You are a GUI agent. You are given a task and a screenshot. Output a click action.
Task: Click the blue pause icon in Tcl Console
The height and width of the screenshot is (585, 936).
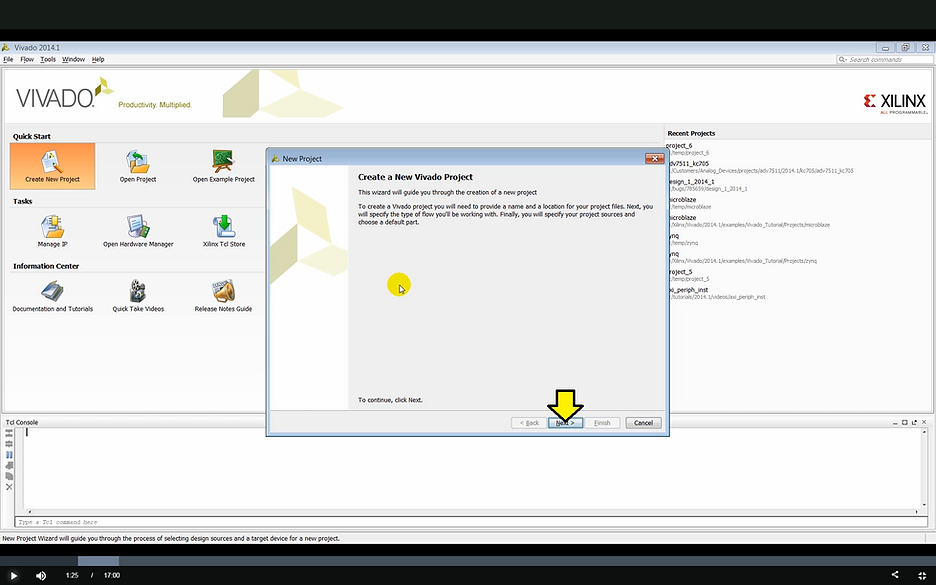click(9, 454)
